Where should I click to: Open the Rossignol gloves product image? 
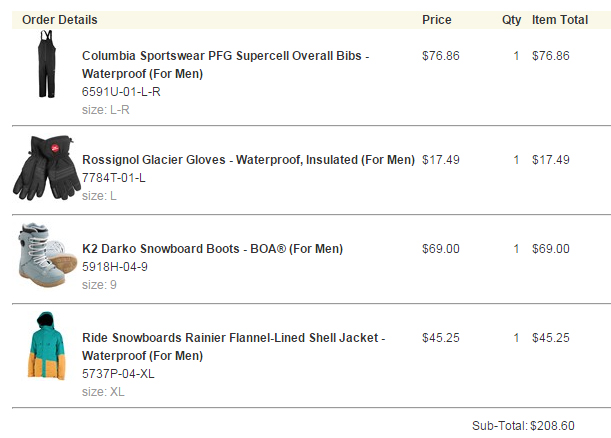pos(44,168)
